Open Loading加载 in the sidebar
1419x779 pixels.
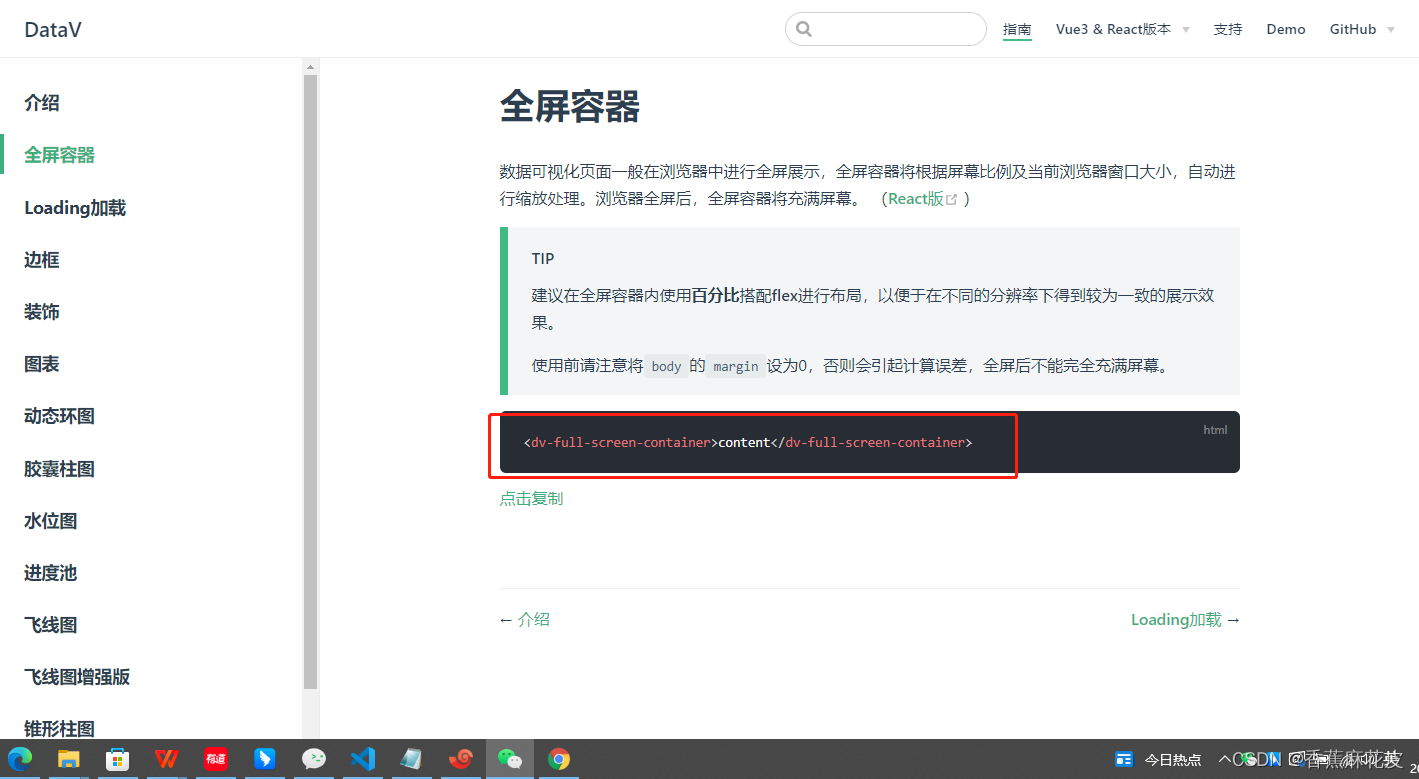click(x=75, y=208)
